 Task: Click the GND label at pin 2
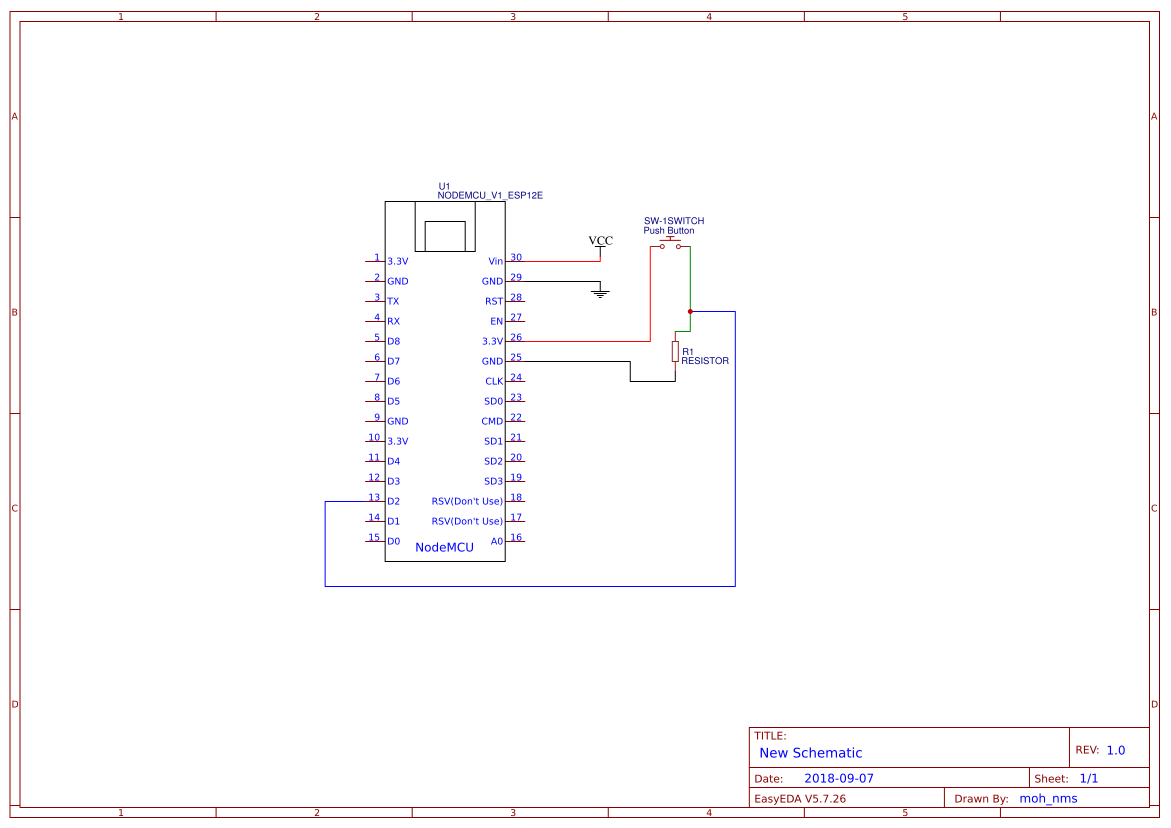point(397,281)
